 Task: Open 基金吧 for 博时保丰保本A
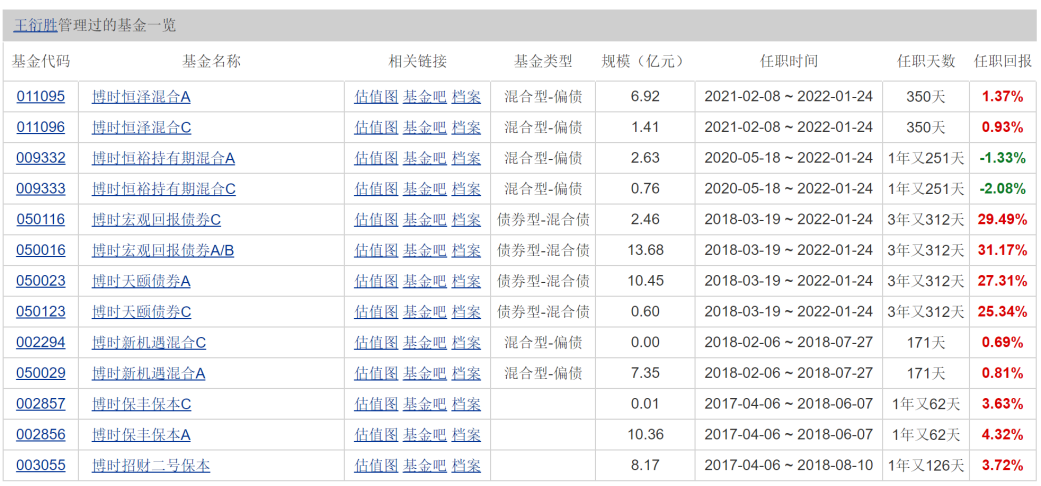(x=425, y=435)
